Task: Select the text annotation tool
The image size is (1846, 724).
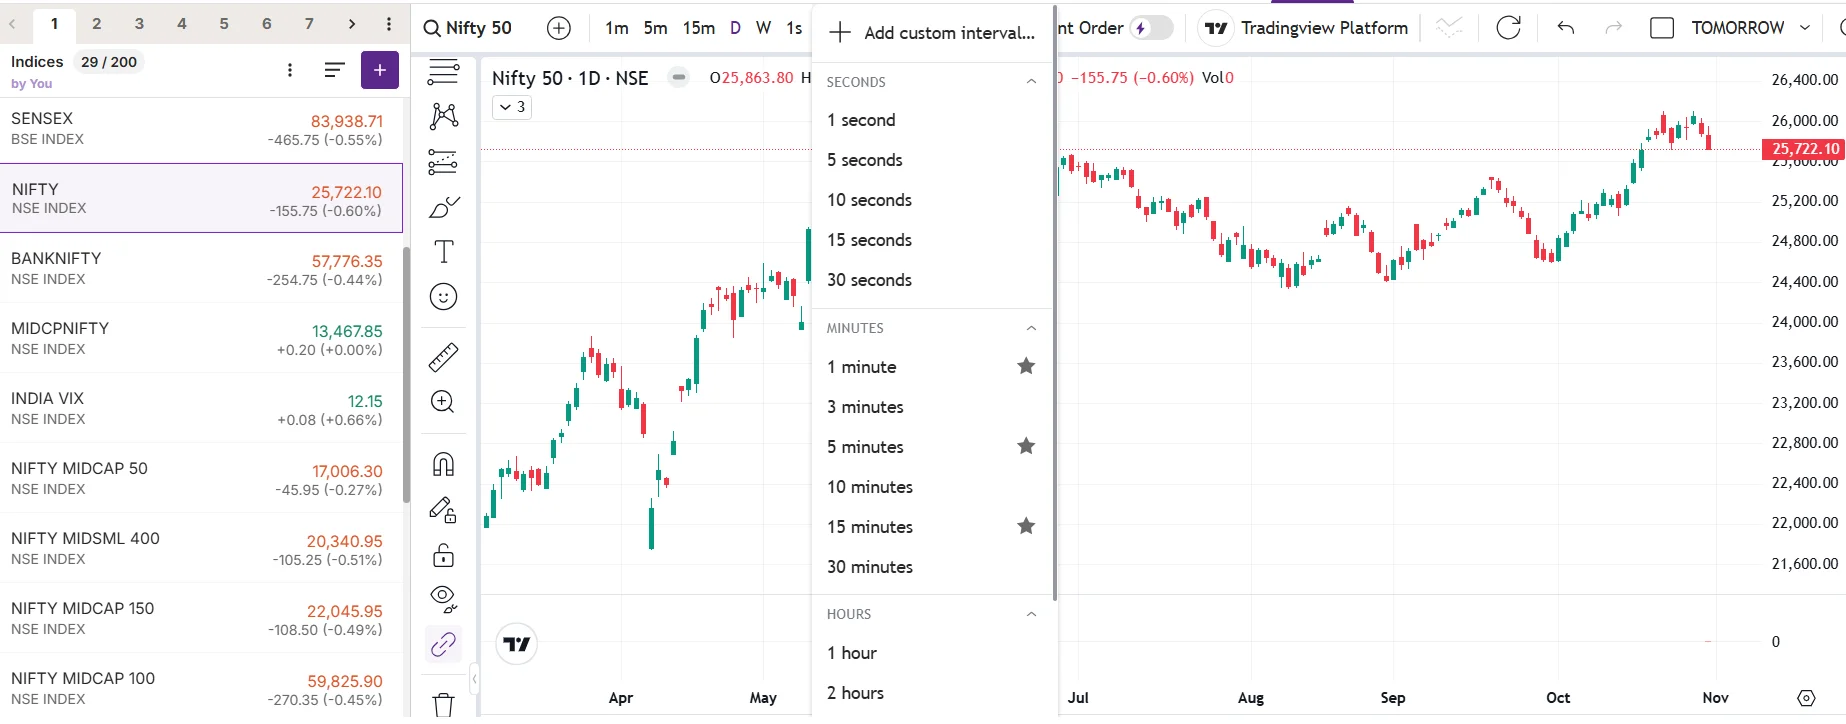Action: point(443,252)
